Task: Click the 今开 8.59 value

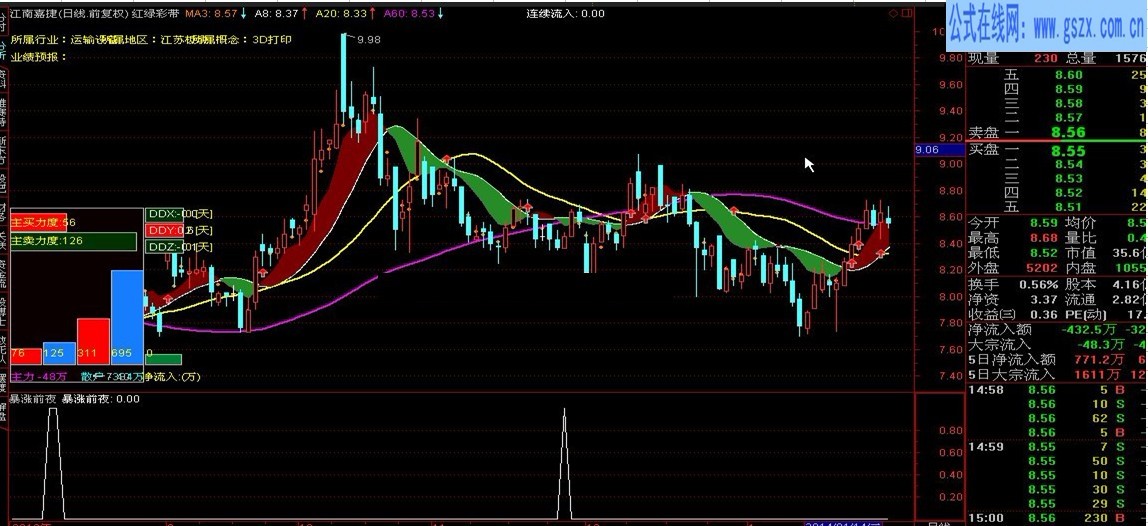Action: (1044, 223)
